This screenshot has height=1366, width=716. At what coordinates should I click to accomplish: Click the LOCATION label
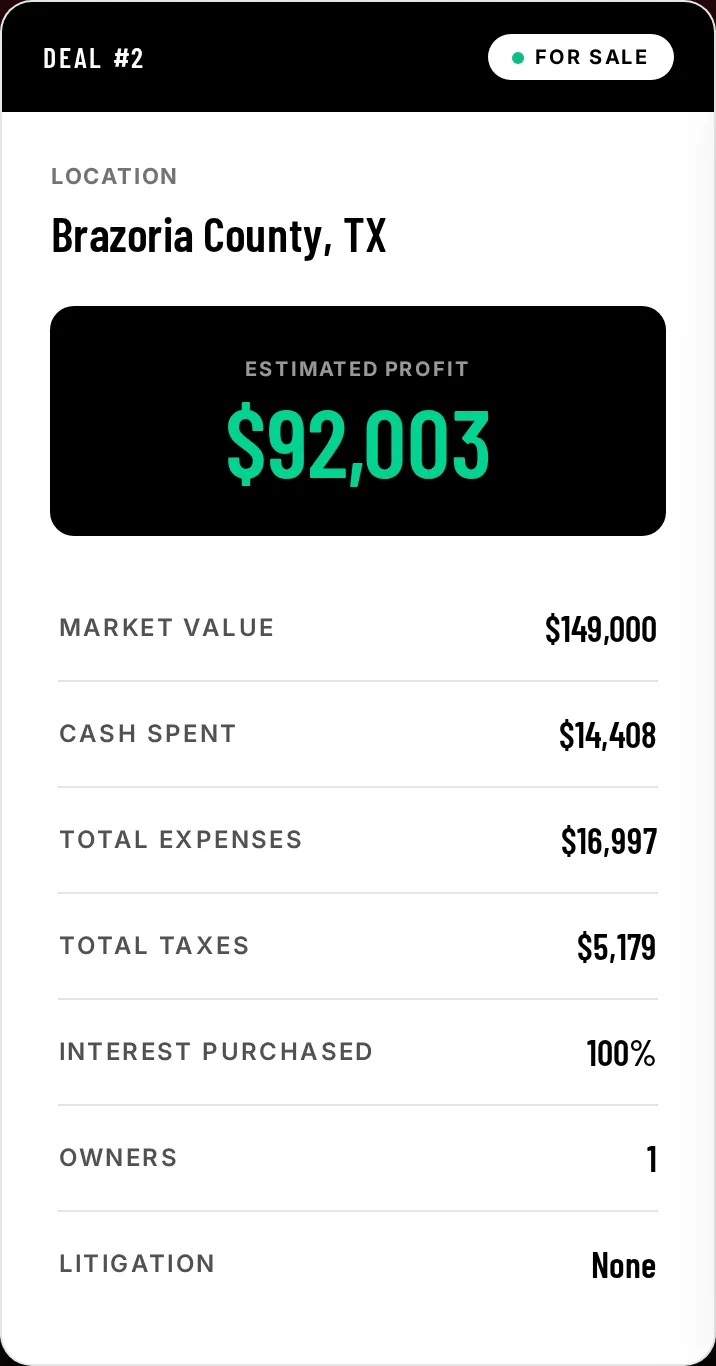point(114,177)
